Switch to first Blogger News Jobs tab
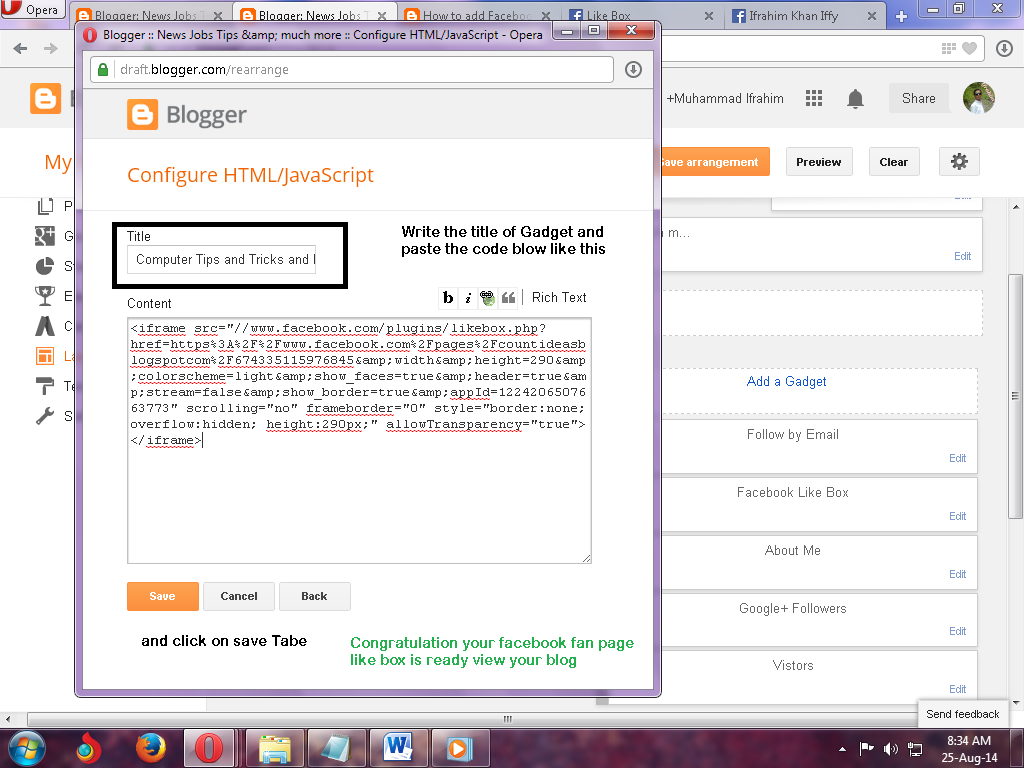The width and height of the screenshot is (1024, 768). click(149, 16)
